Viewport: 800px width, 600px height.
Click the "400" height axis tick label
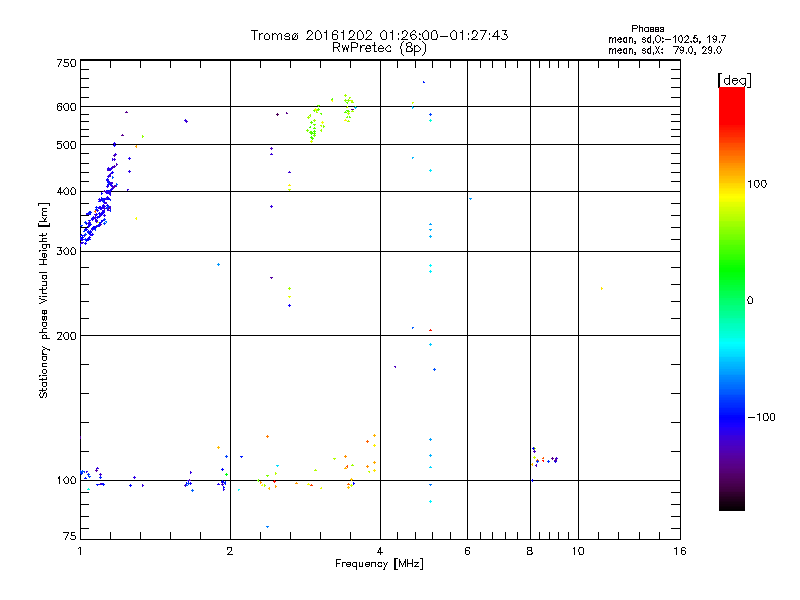(66, 191)
